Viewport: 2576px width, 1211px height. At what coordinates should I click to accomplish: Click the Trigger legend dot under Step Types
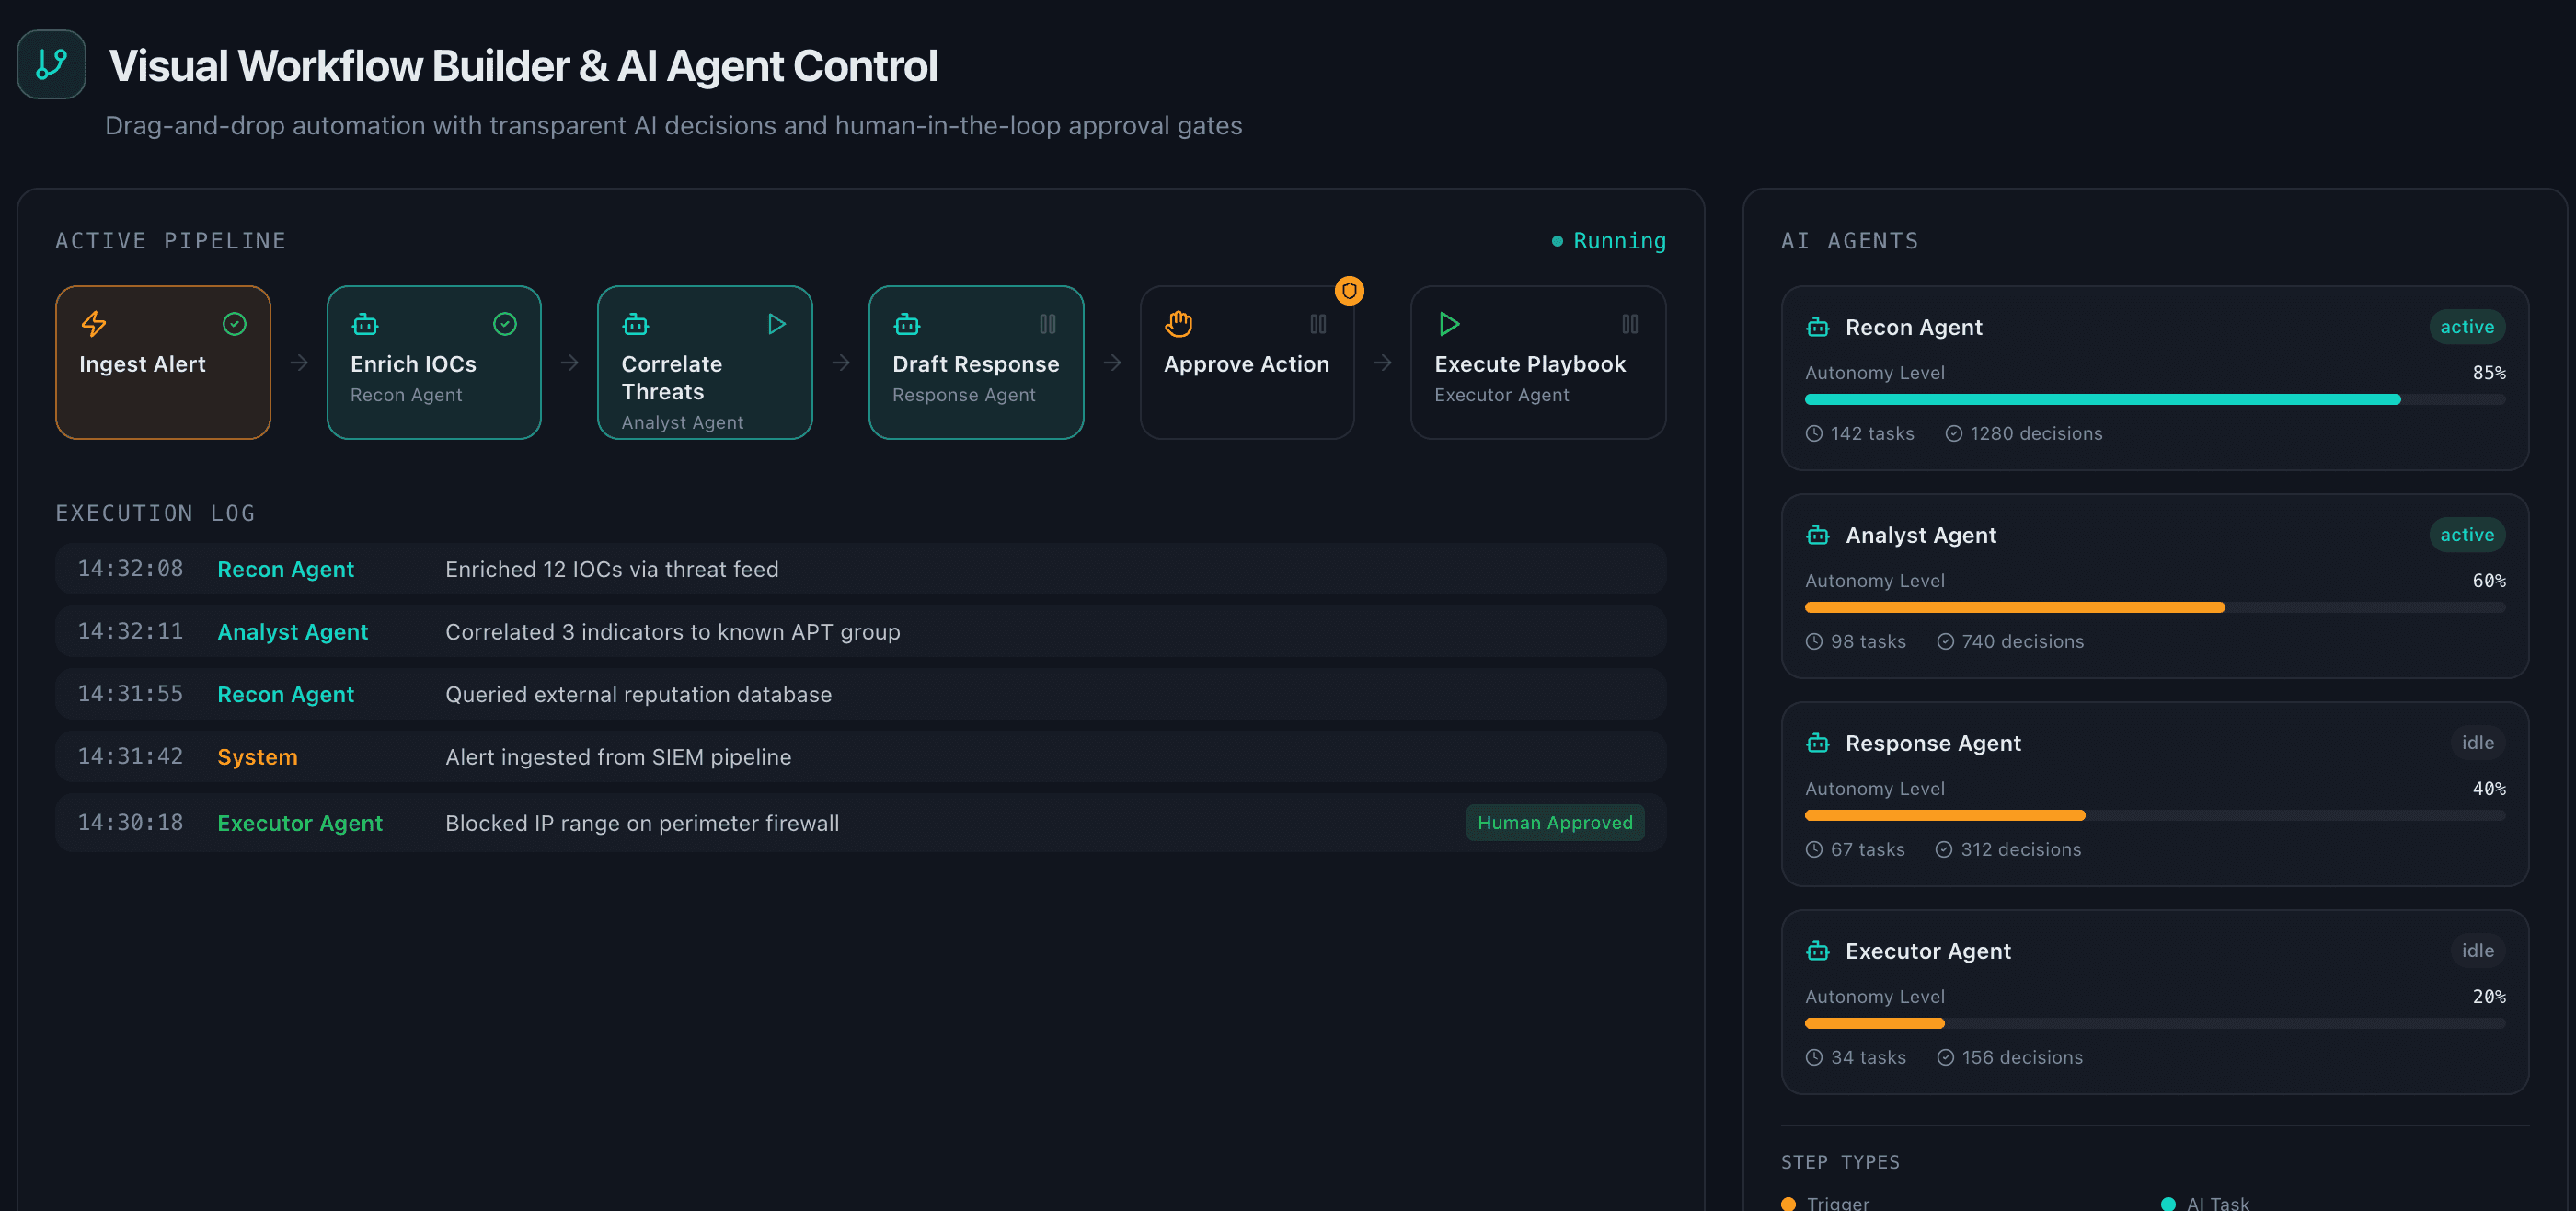1789,1203
